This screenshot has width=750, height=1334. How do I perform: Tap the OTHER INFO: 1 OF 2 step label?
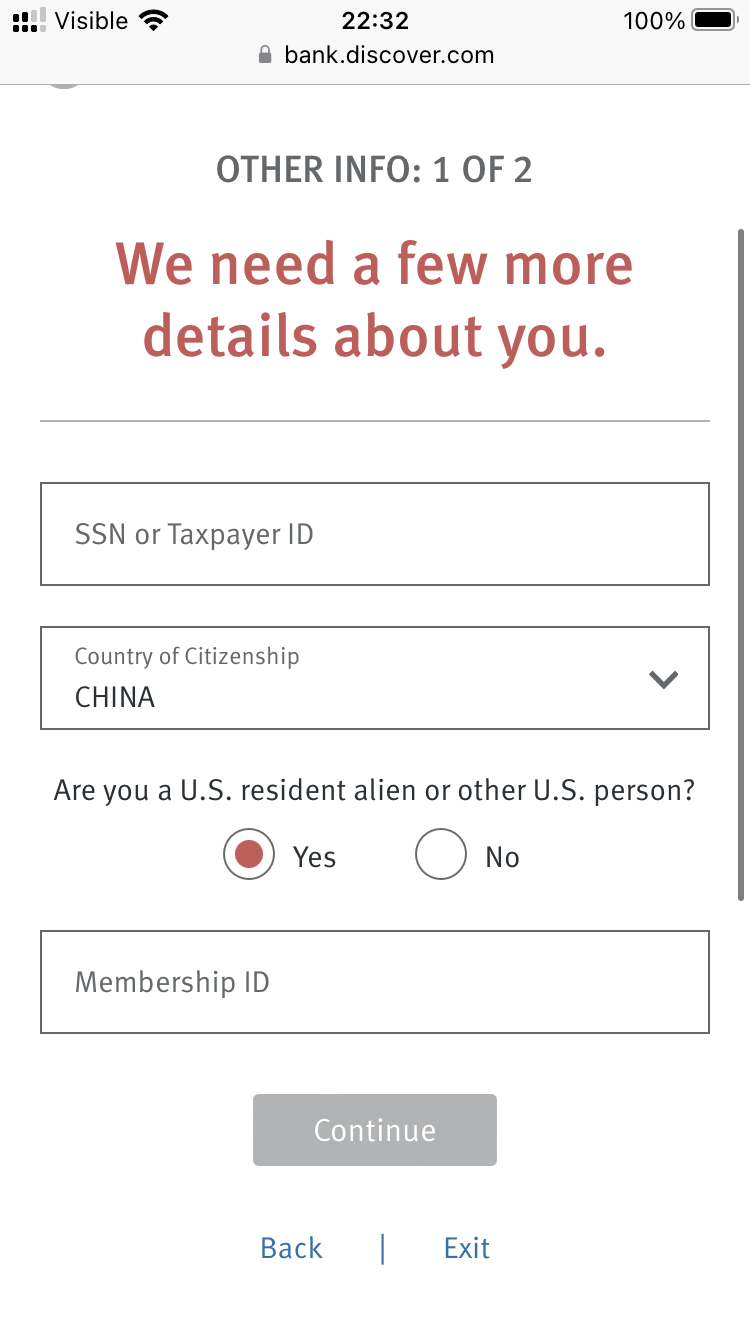coord(375,170)
